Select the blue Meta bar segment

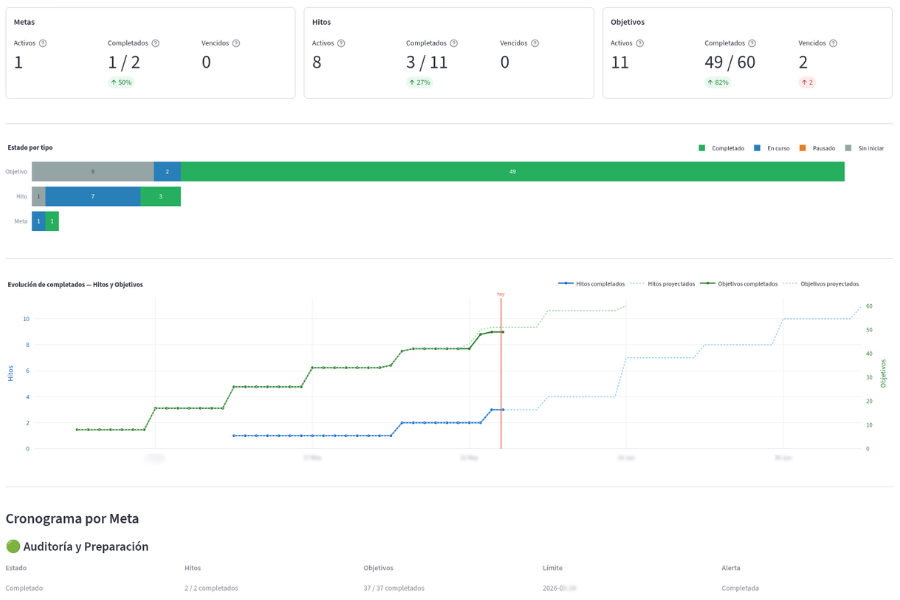point(38,221)
